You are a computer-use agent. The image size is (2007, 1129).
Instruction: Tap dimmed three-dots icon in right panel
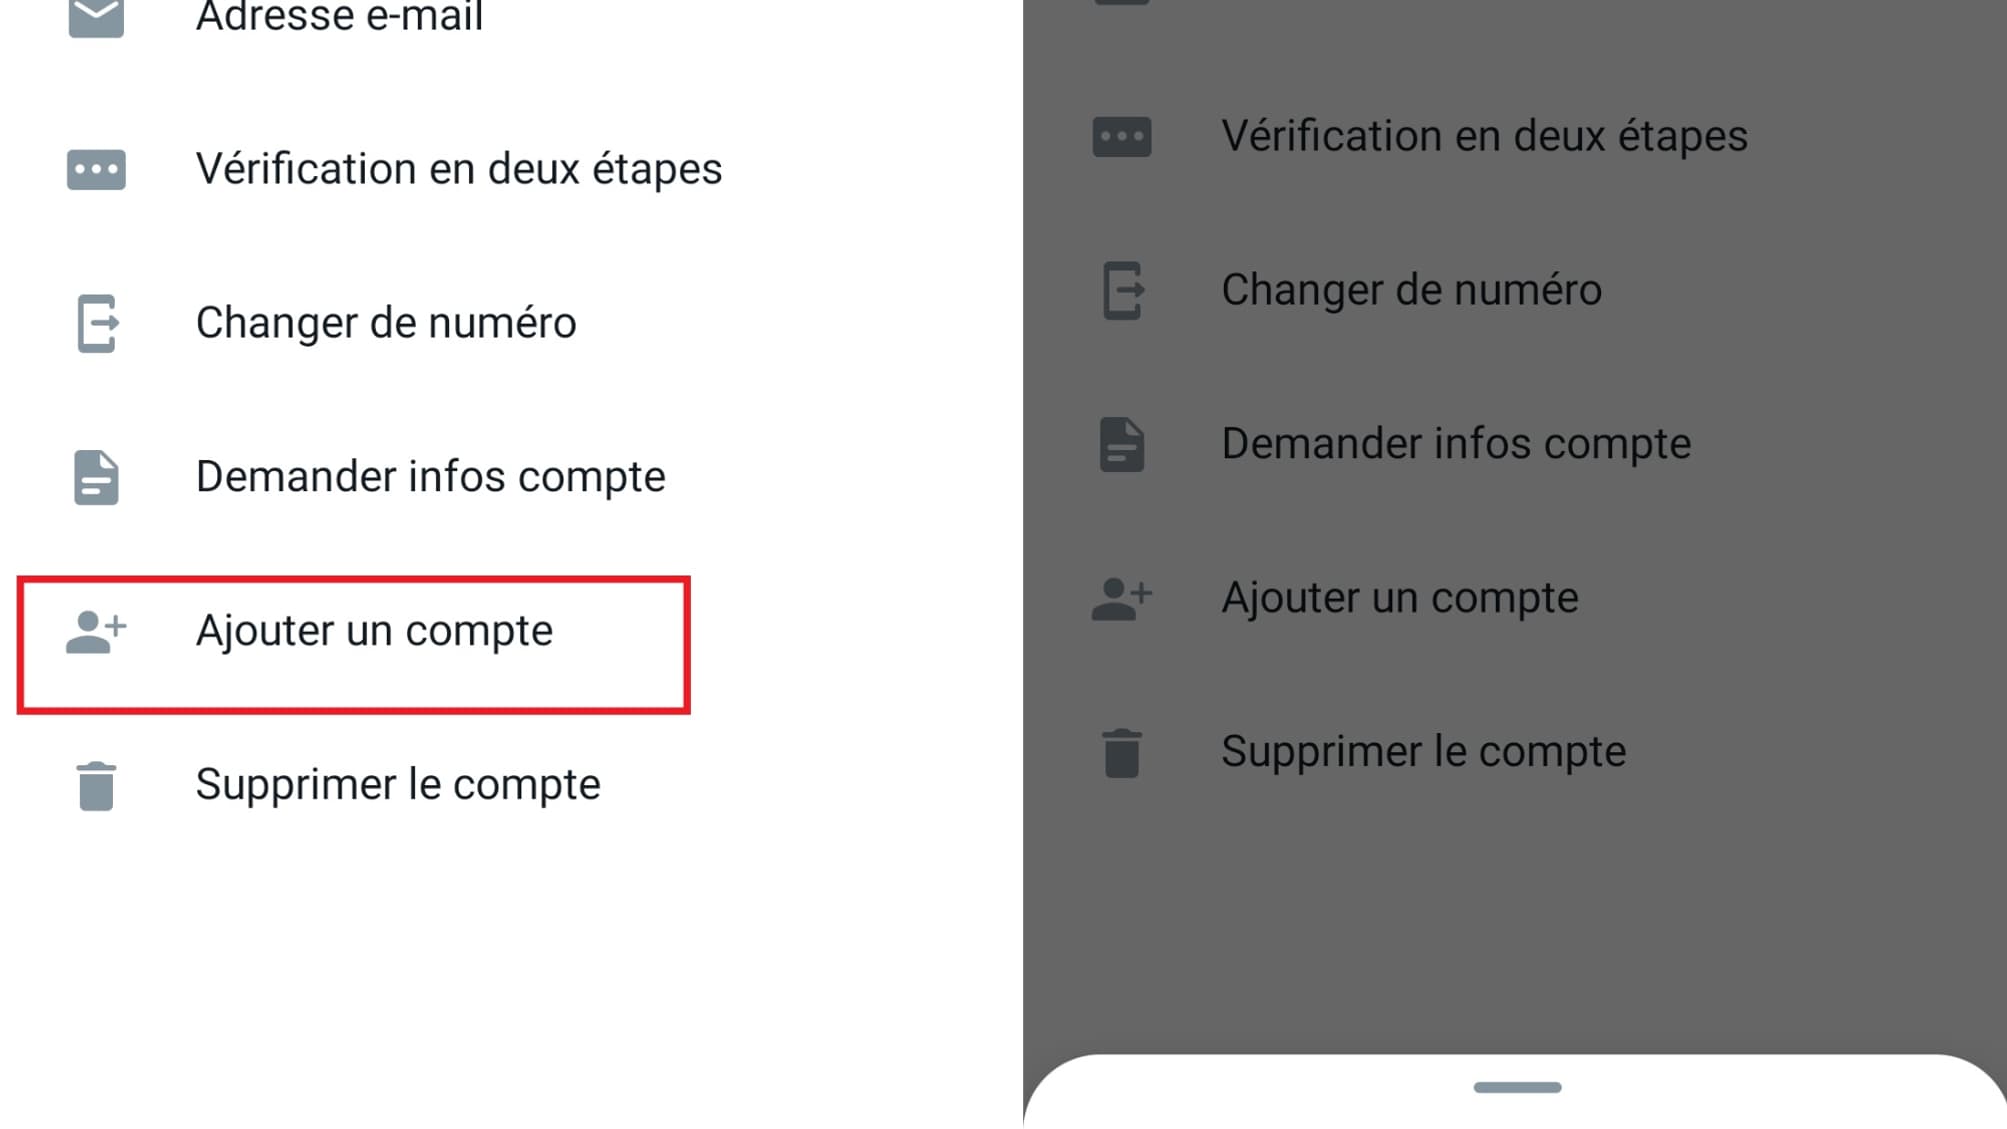tap(1122, 137)
